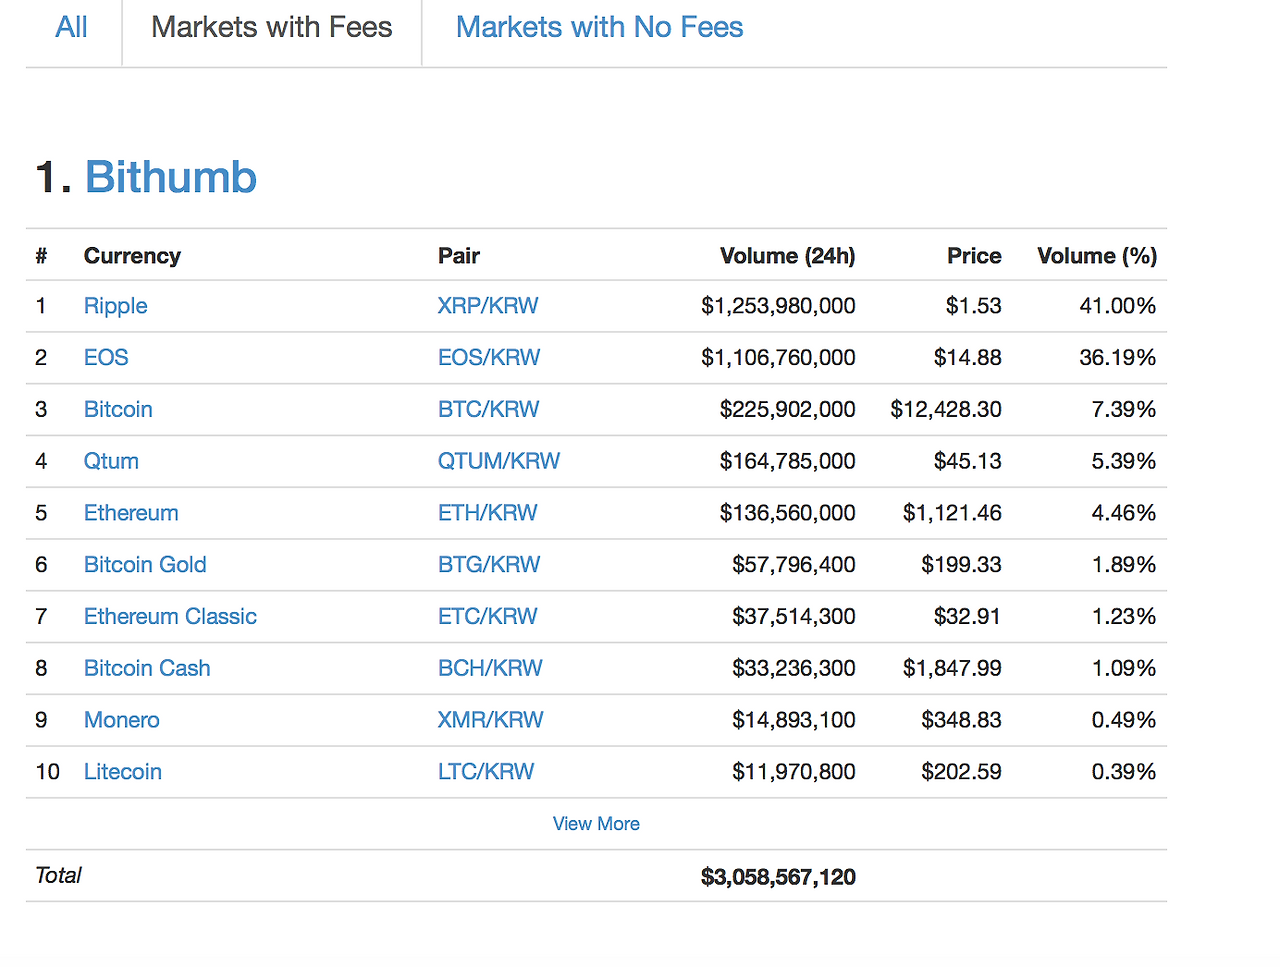The height and width of the screenshot is (967, 1280).
Task: Switch to the All tab
Action: pos(72,27)
